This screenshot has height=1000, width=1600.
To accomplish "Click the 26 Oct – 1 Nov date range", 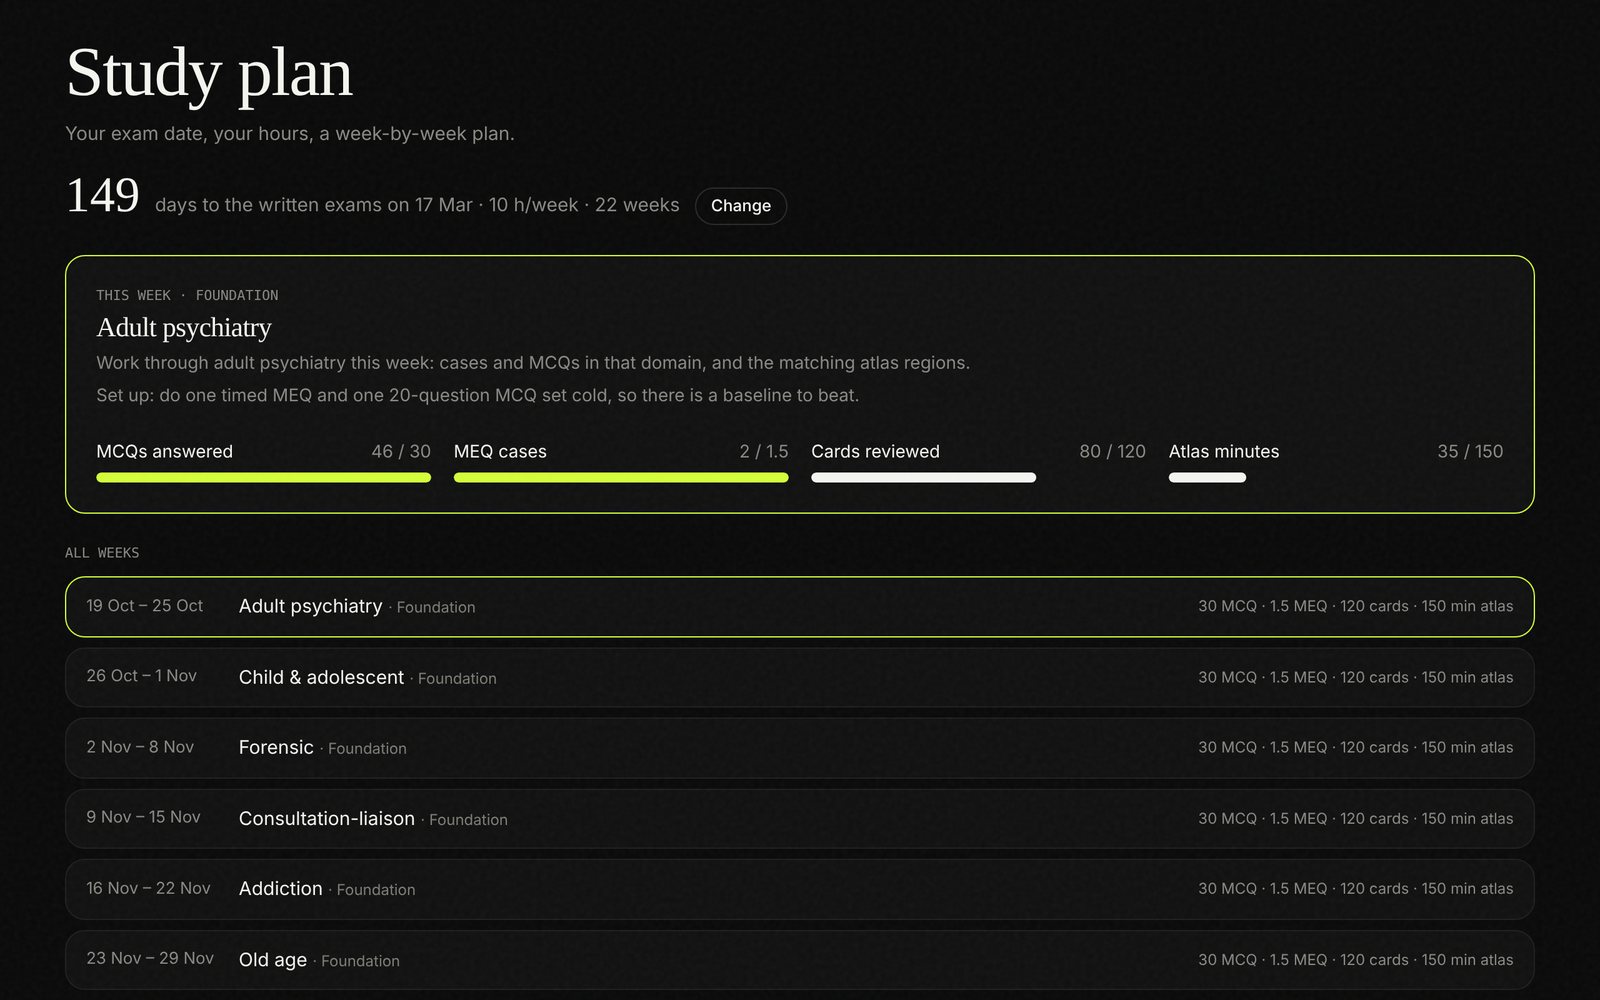I will coord(141,676).
